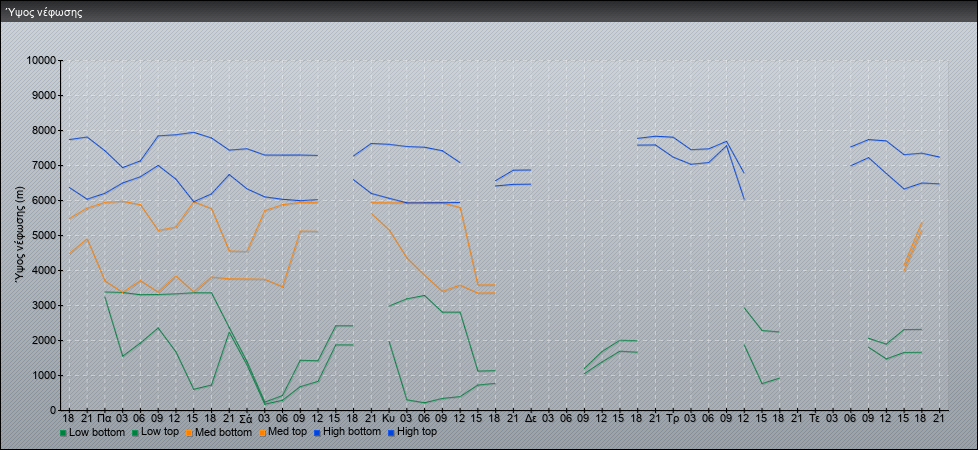This screenshot has height=450, width=978.
Task: Click the 10000 y-axis value
Action: 42,61
